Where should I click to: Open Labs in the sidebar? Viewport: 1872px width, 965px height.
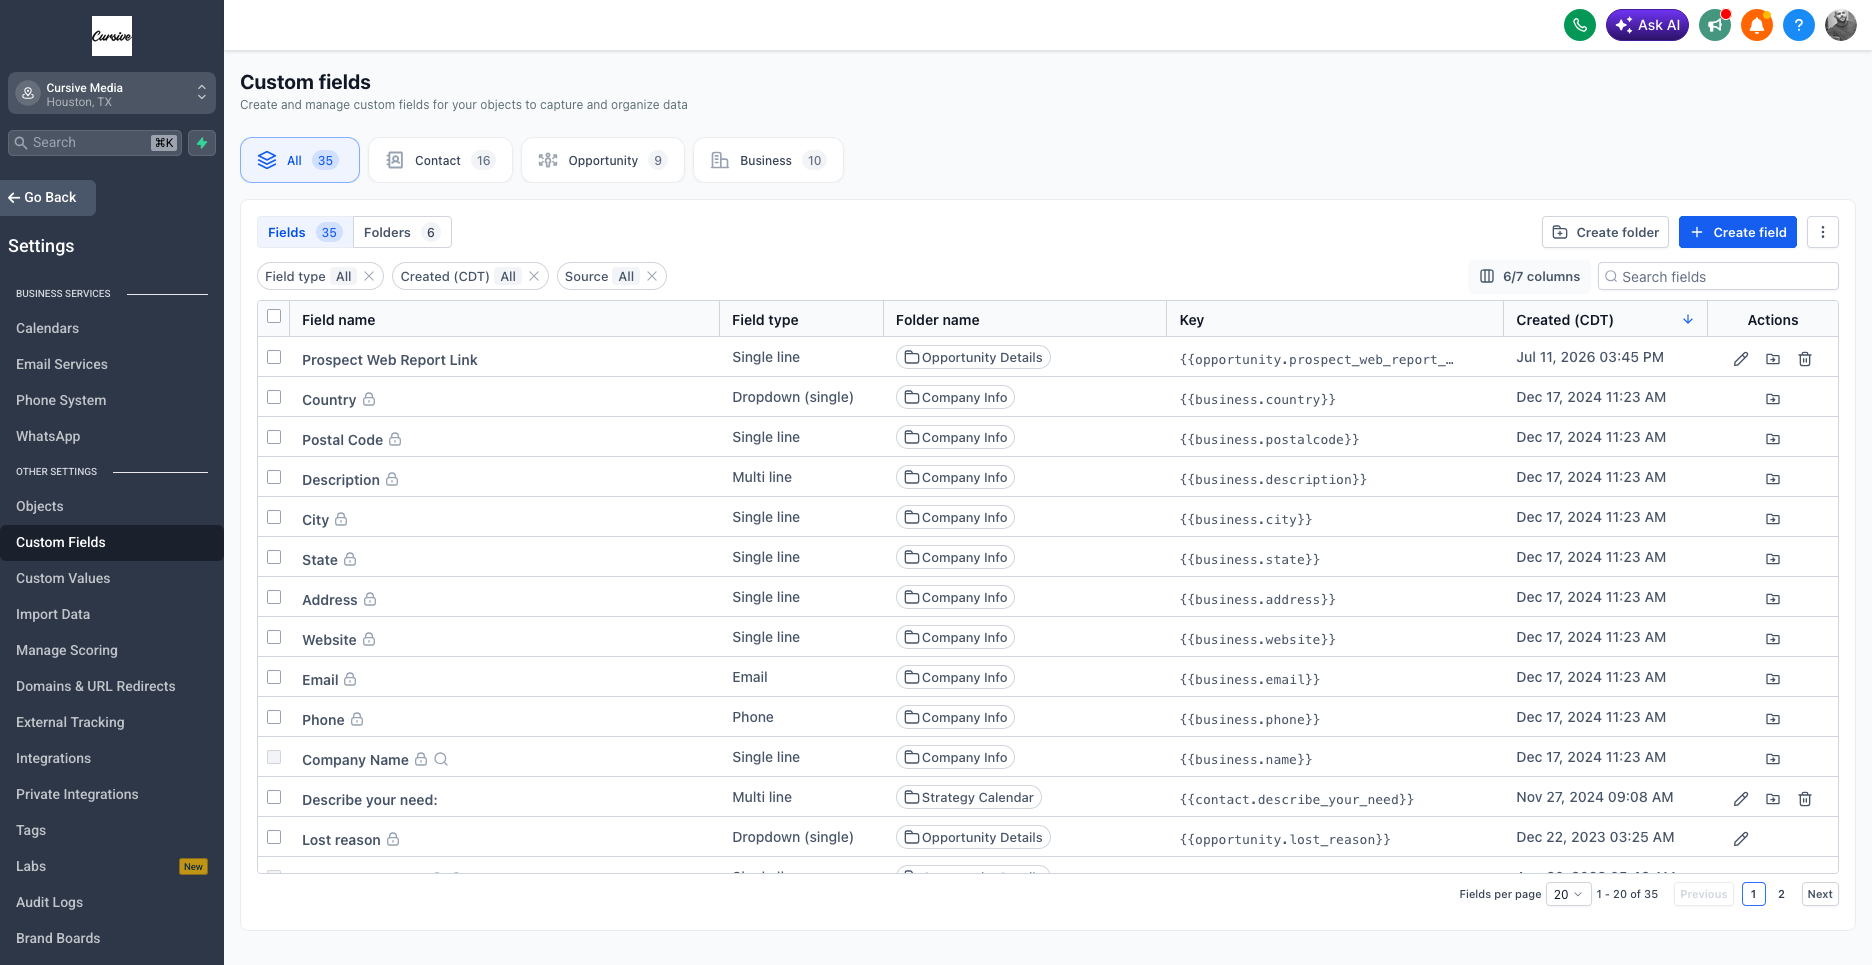31,866
